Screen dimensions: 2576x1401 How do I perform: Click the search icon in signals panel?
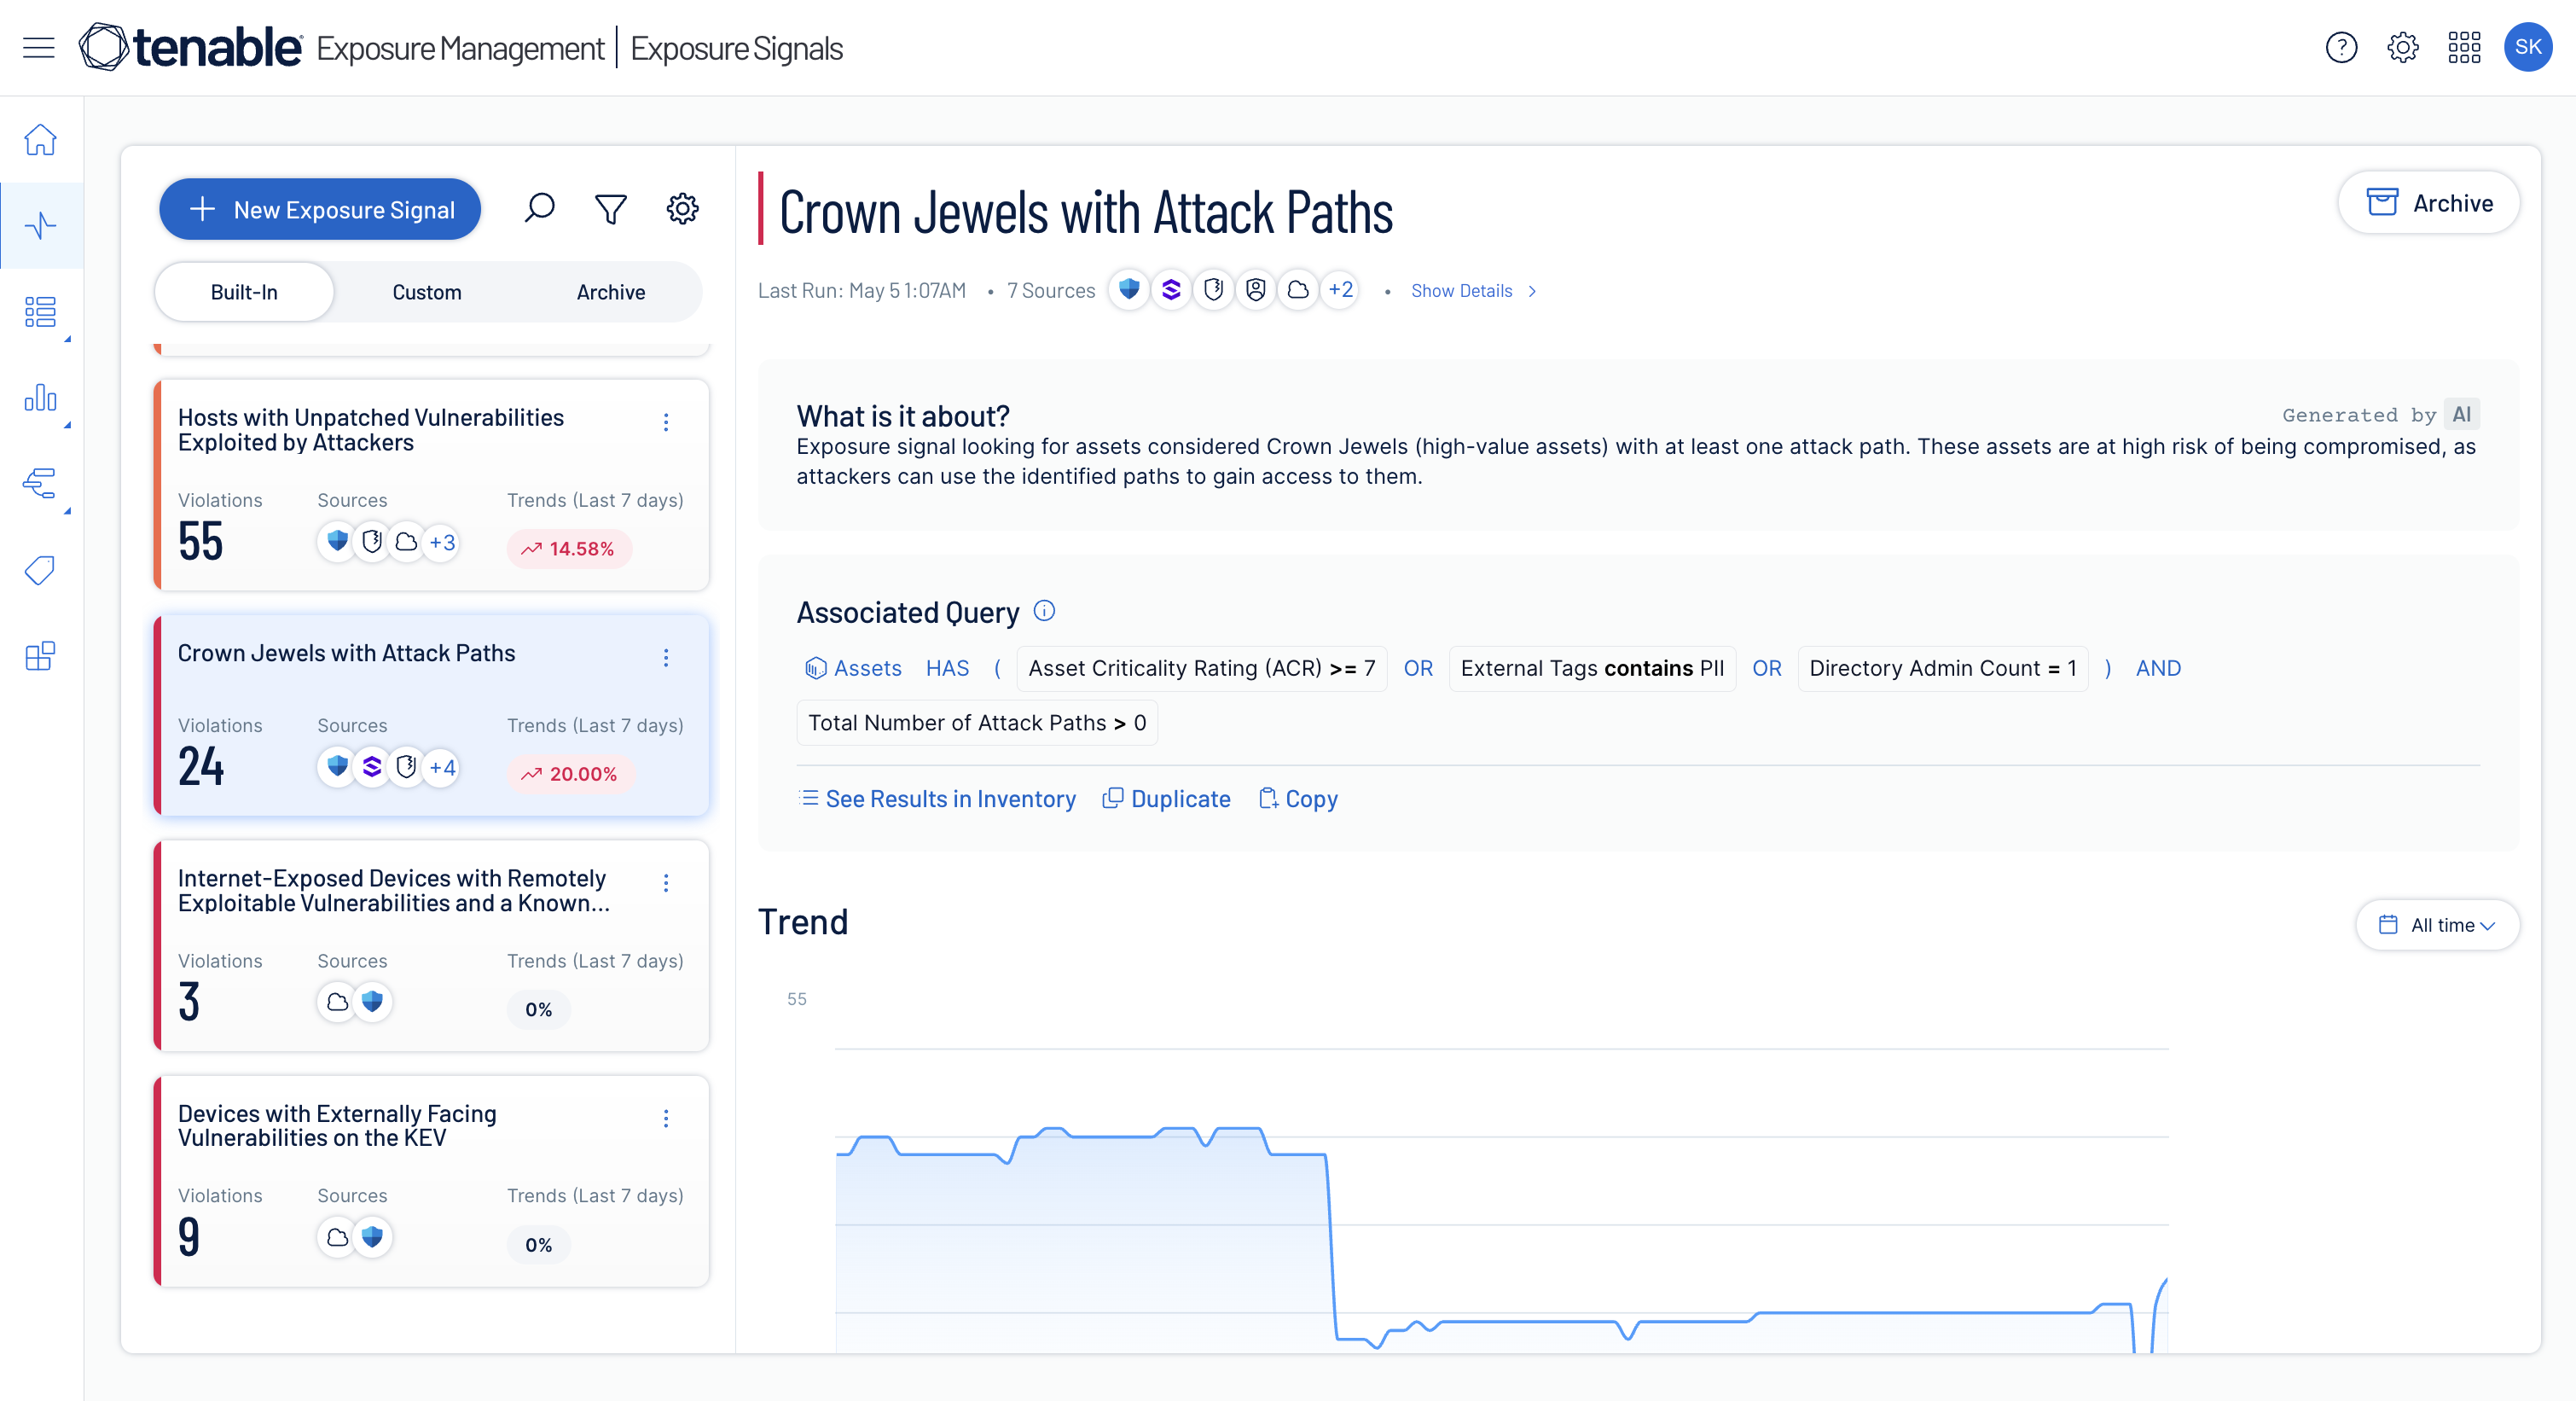[x=539, y=209]
